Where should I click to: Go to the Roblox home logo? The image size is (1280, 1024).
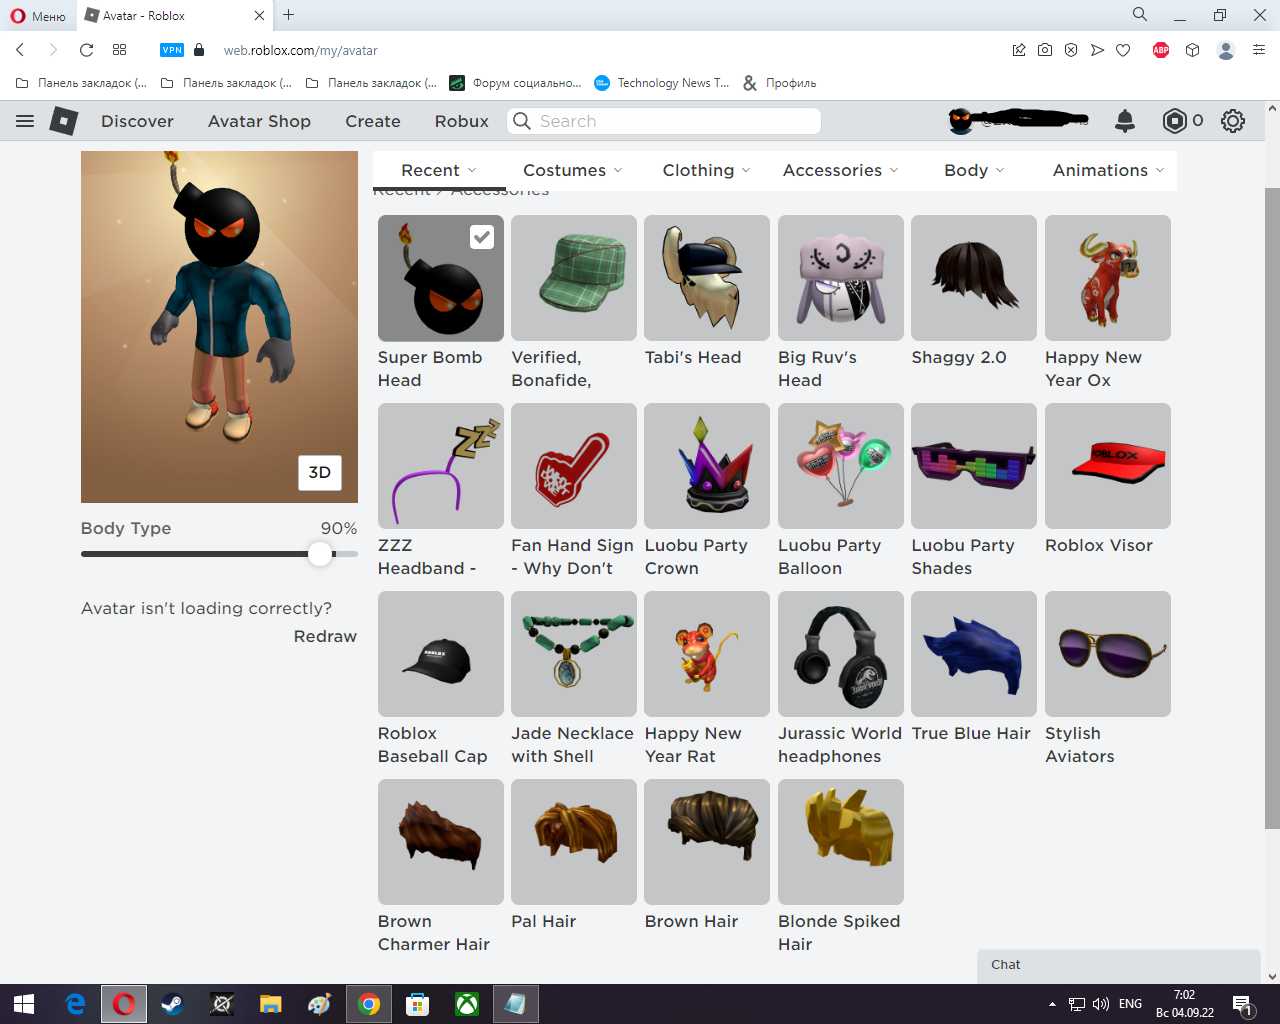64,121
